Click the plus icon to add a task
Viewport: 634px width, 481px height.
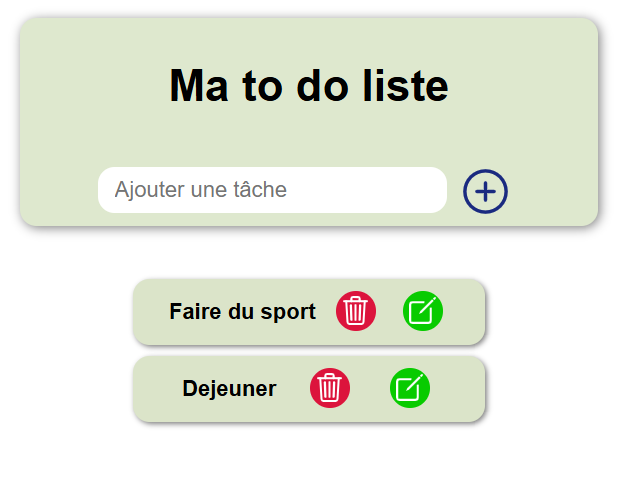(485, 191)
